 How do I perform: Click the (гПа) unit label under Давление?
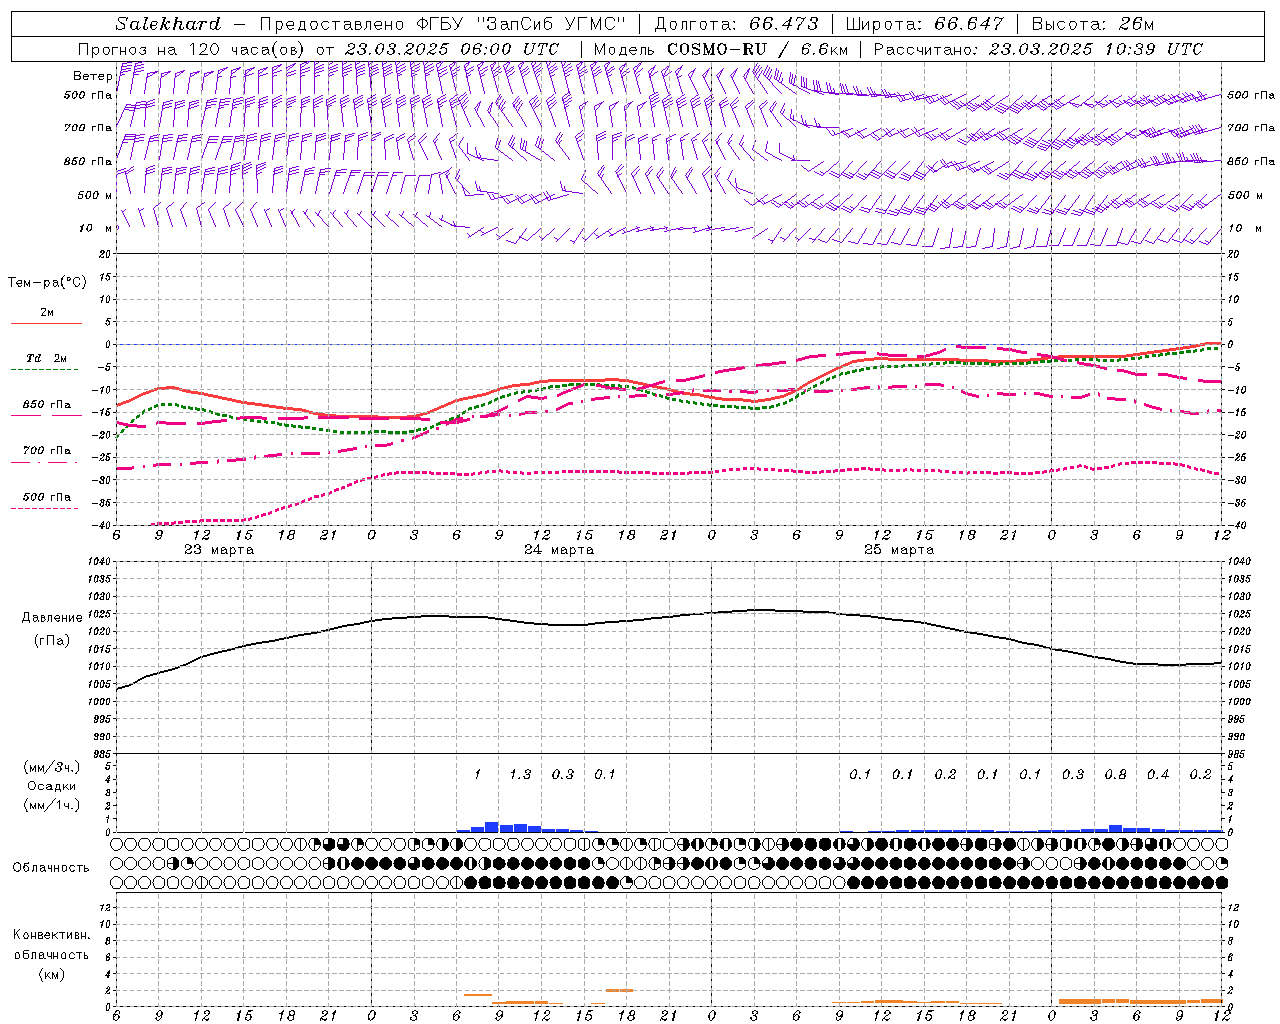click(x=51, y=641)
